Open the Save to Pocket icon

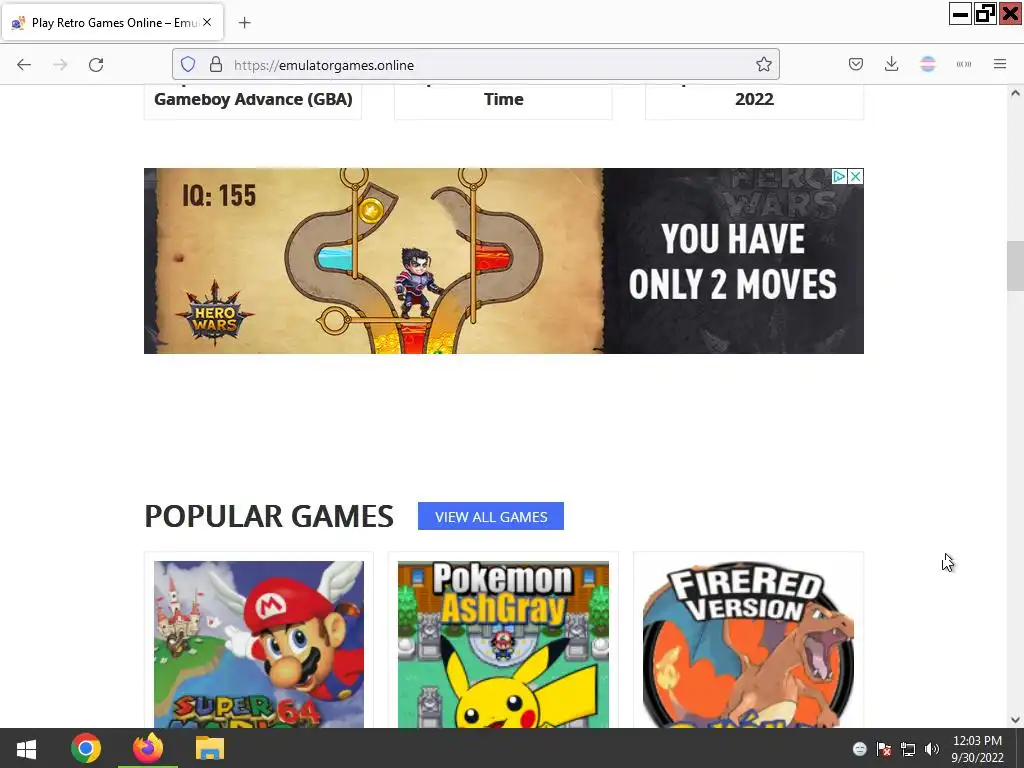[856, 65]
